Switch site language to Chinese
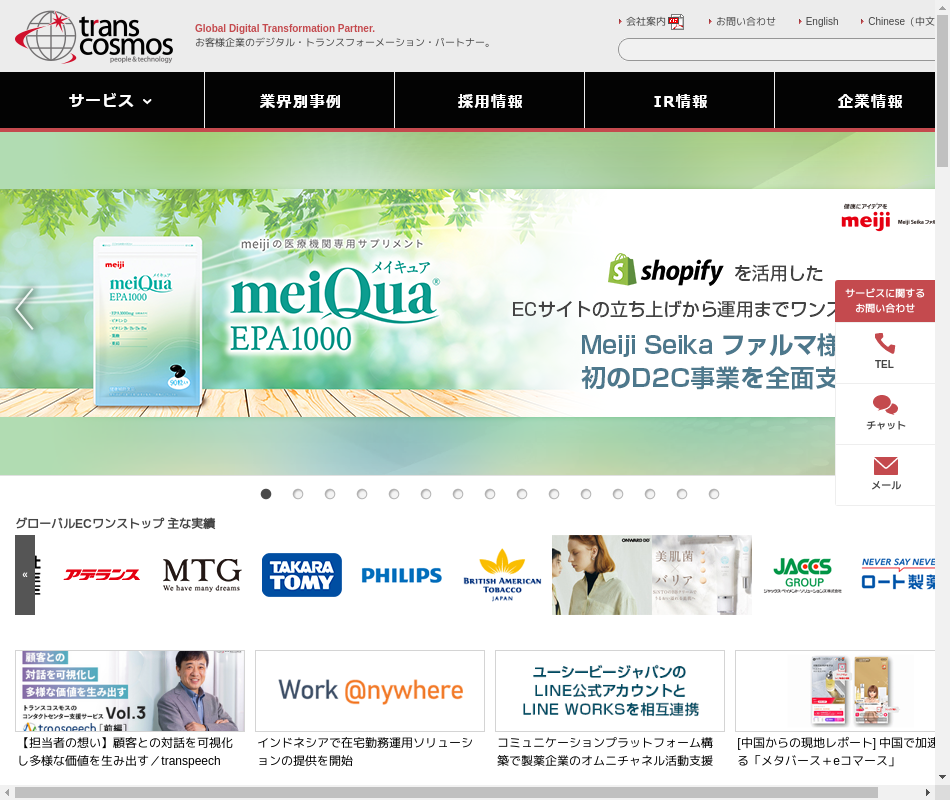The image size is (950, 800). pos(902,21)
